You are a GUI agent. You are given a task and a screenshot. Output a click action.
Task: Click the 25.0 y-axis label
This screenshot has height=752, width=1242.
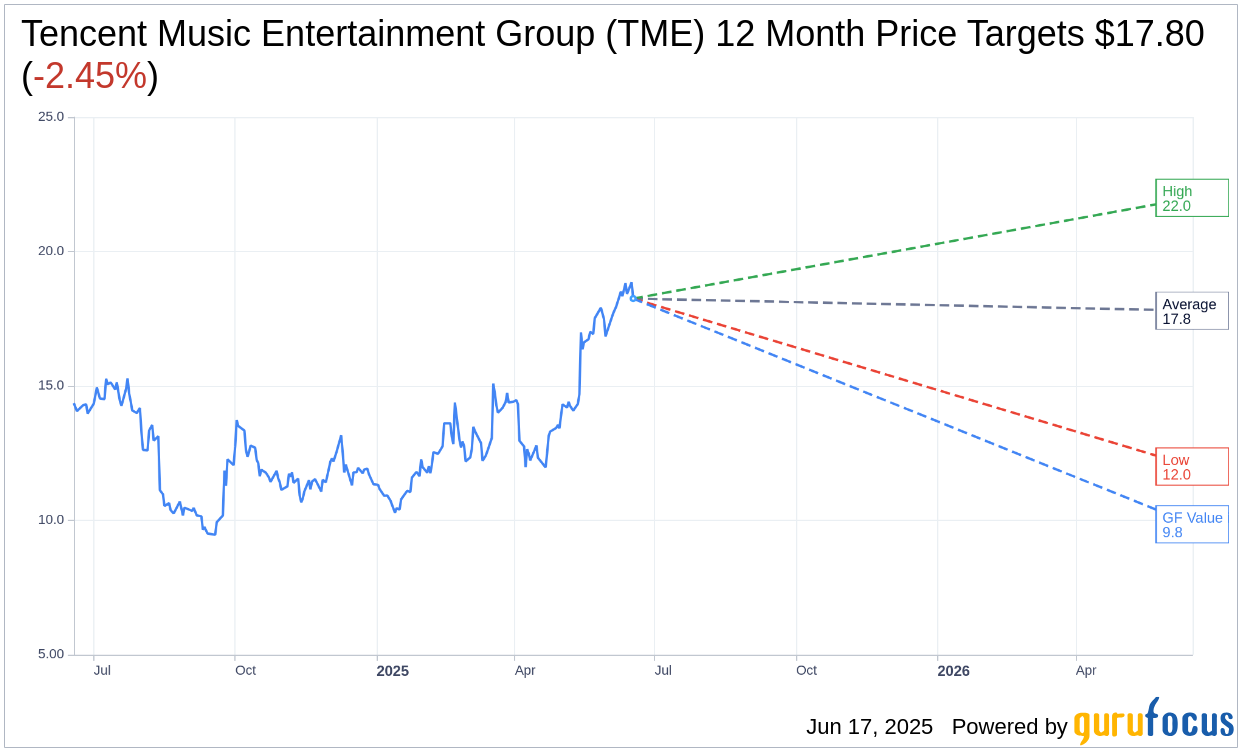[51, 116]
